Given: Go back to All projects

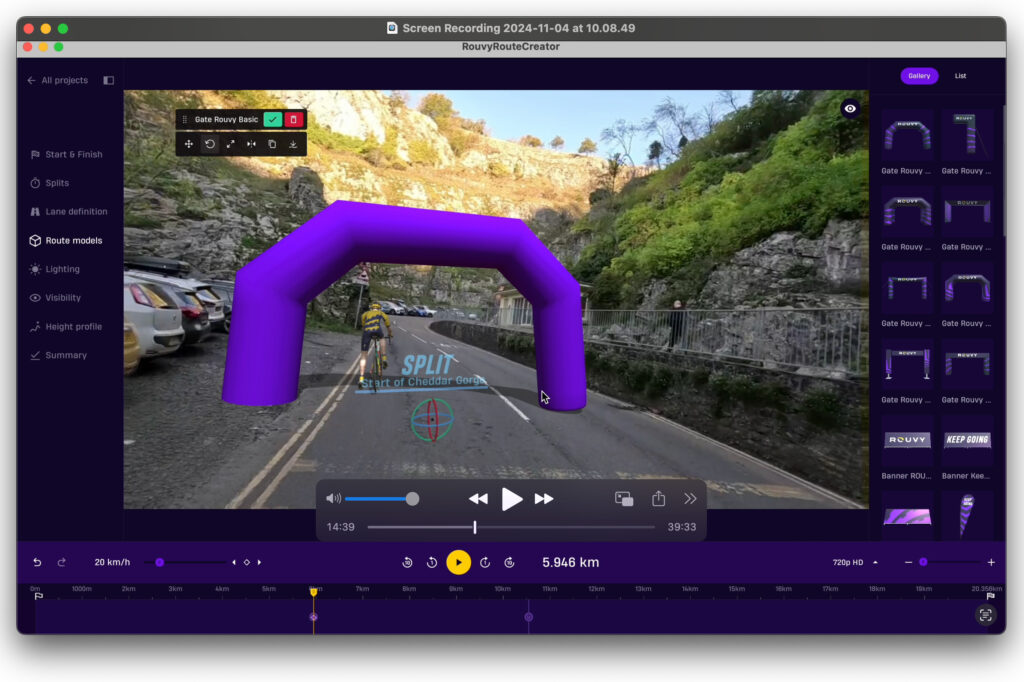Looking at the screenshot, I should pos(57,80).
